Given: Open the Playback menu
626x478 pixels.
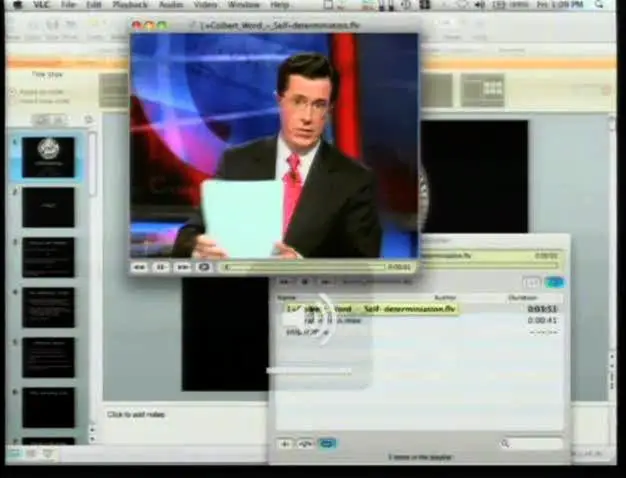Looking at the screenshot, I should click(x=130, y=5).
